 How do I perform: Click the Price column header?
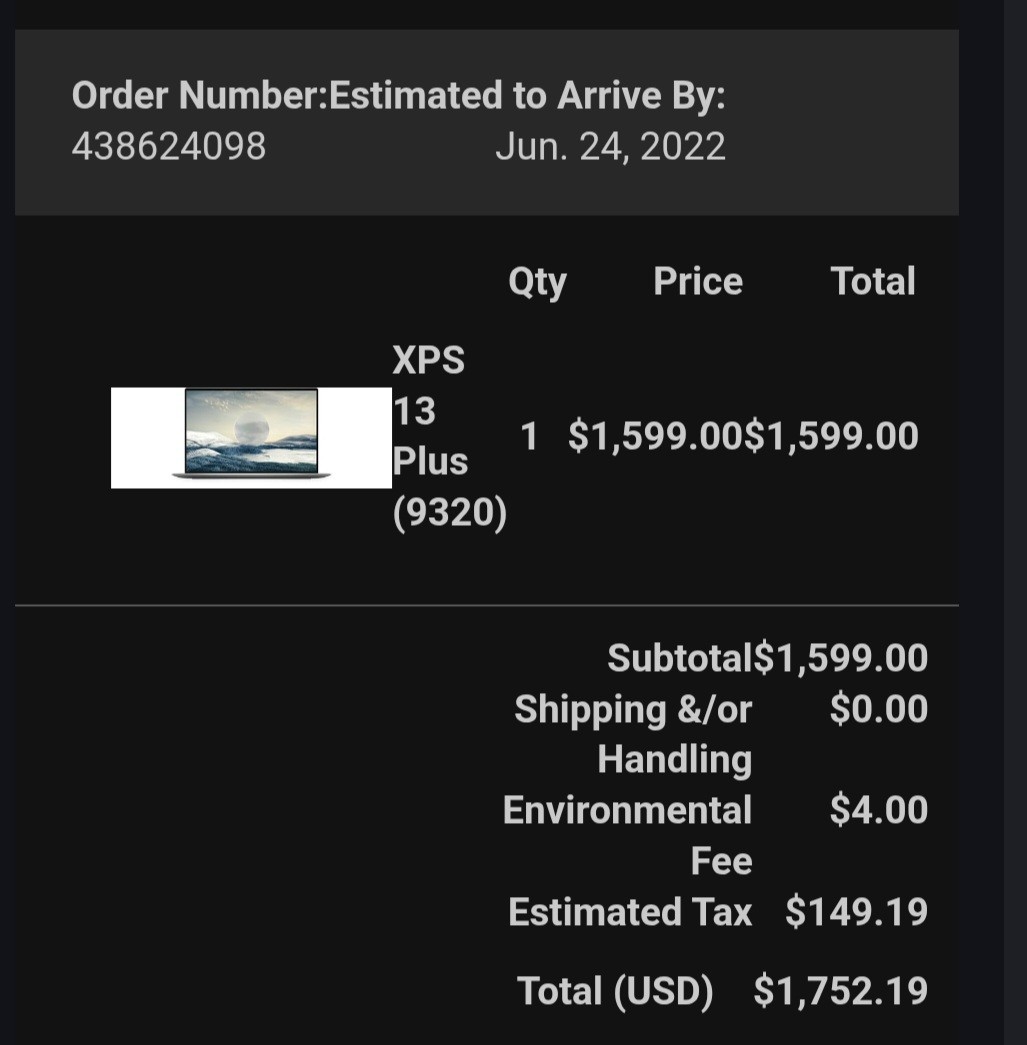coord(698,281)
